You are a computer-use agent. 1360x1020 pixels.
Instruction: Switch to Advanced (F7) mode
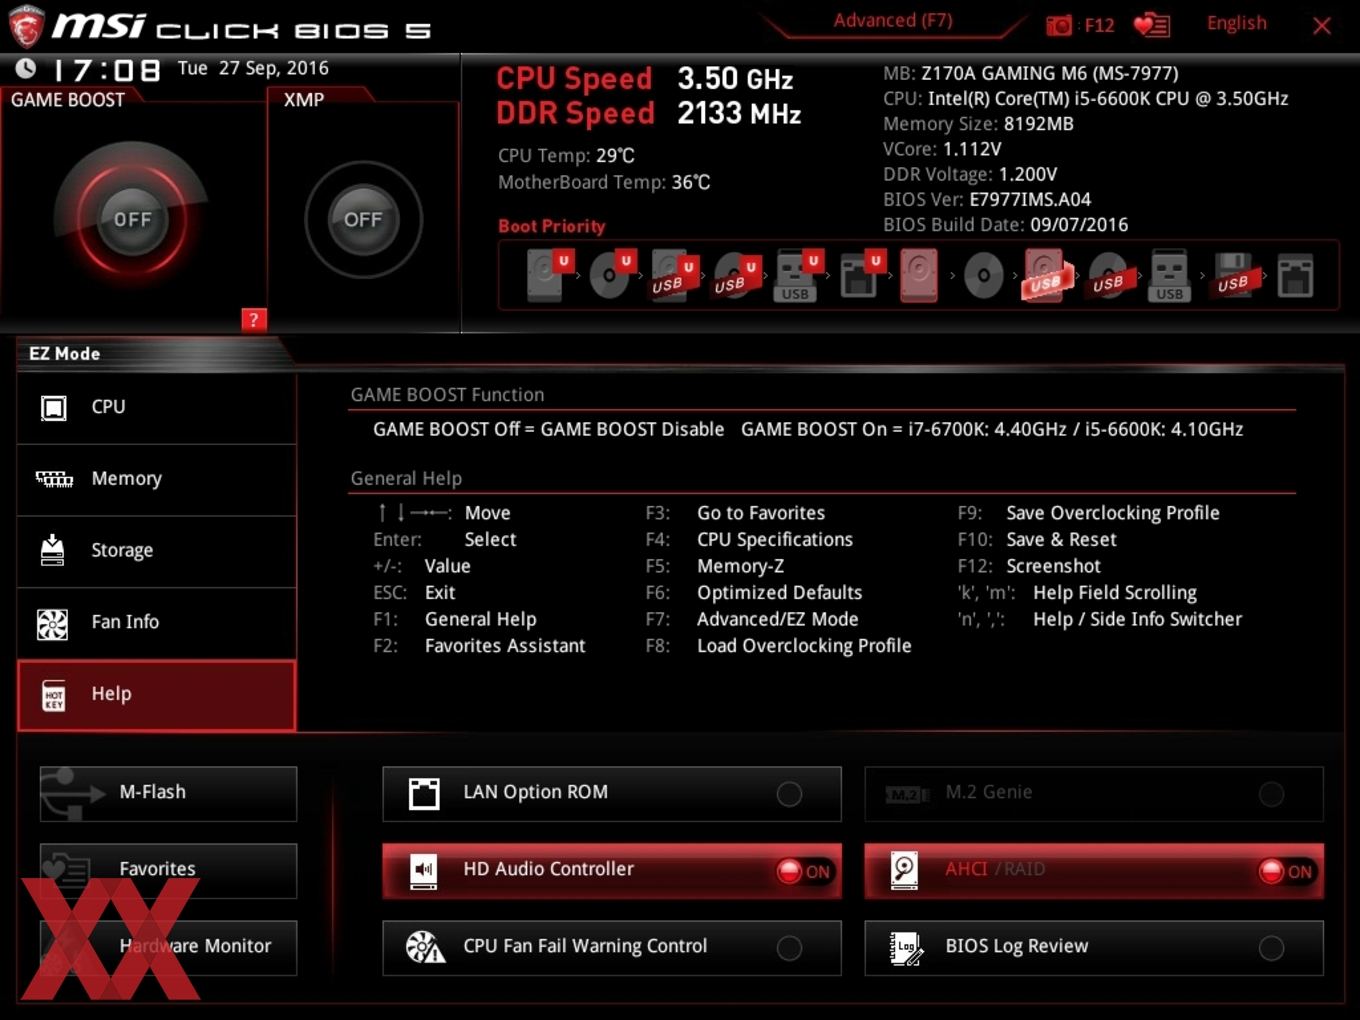coord(893,21)
